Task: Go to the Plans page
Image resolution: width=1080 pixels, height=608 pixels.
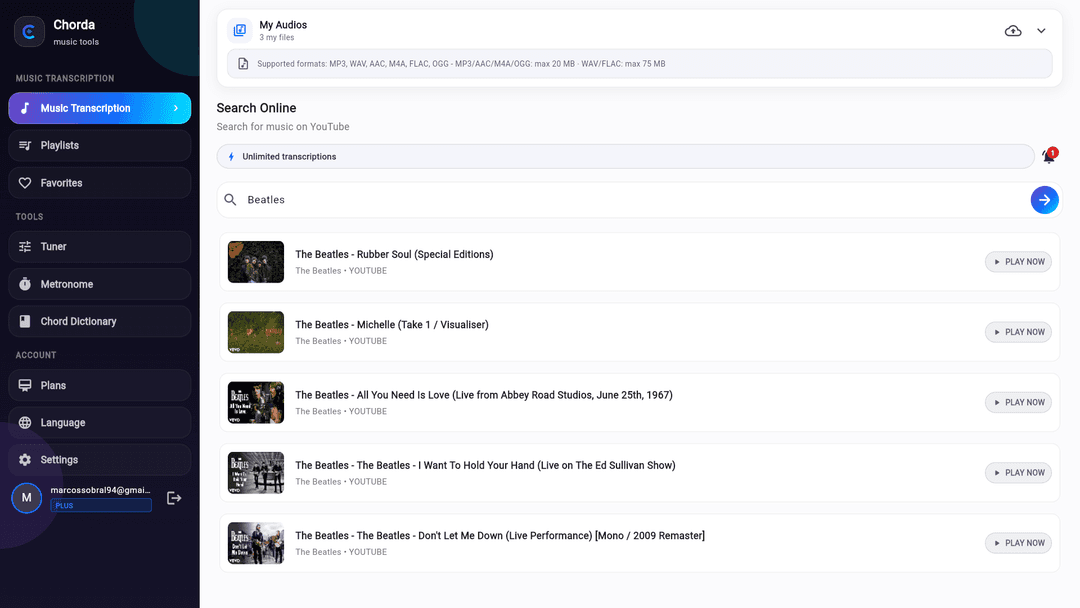Action: [x=99, y=386]
